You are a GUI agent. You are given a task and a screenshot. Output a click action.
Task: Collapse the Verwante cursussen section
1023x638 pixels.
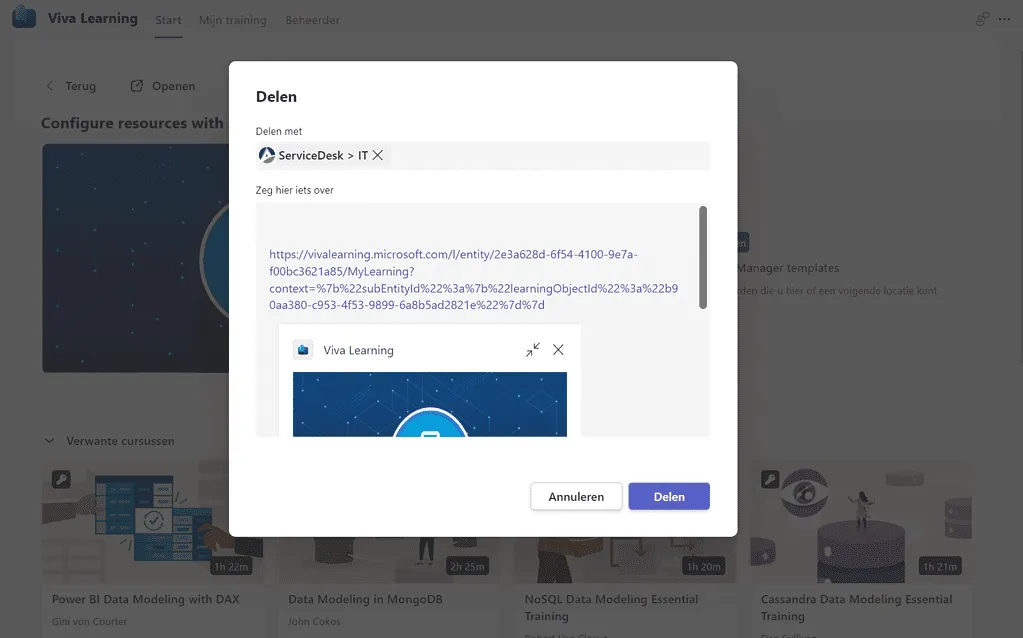coord(48,440)
